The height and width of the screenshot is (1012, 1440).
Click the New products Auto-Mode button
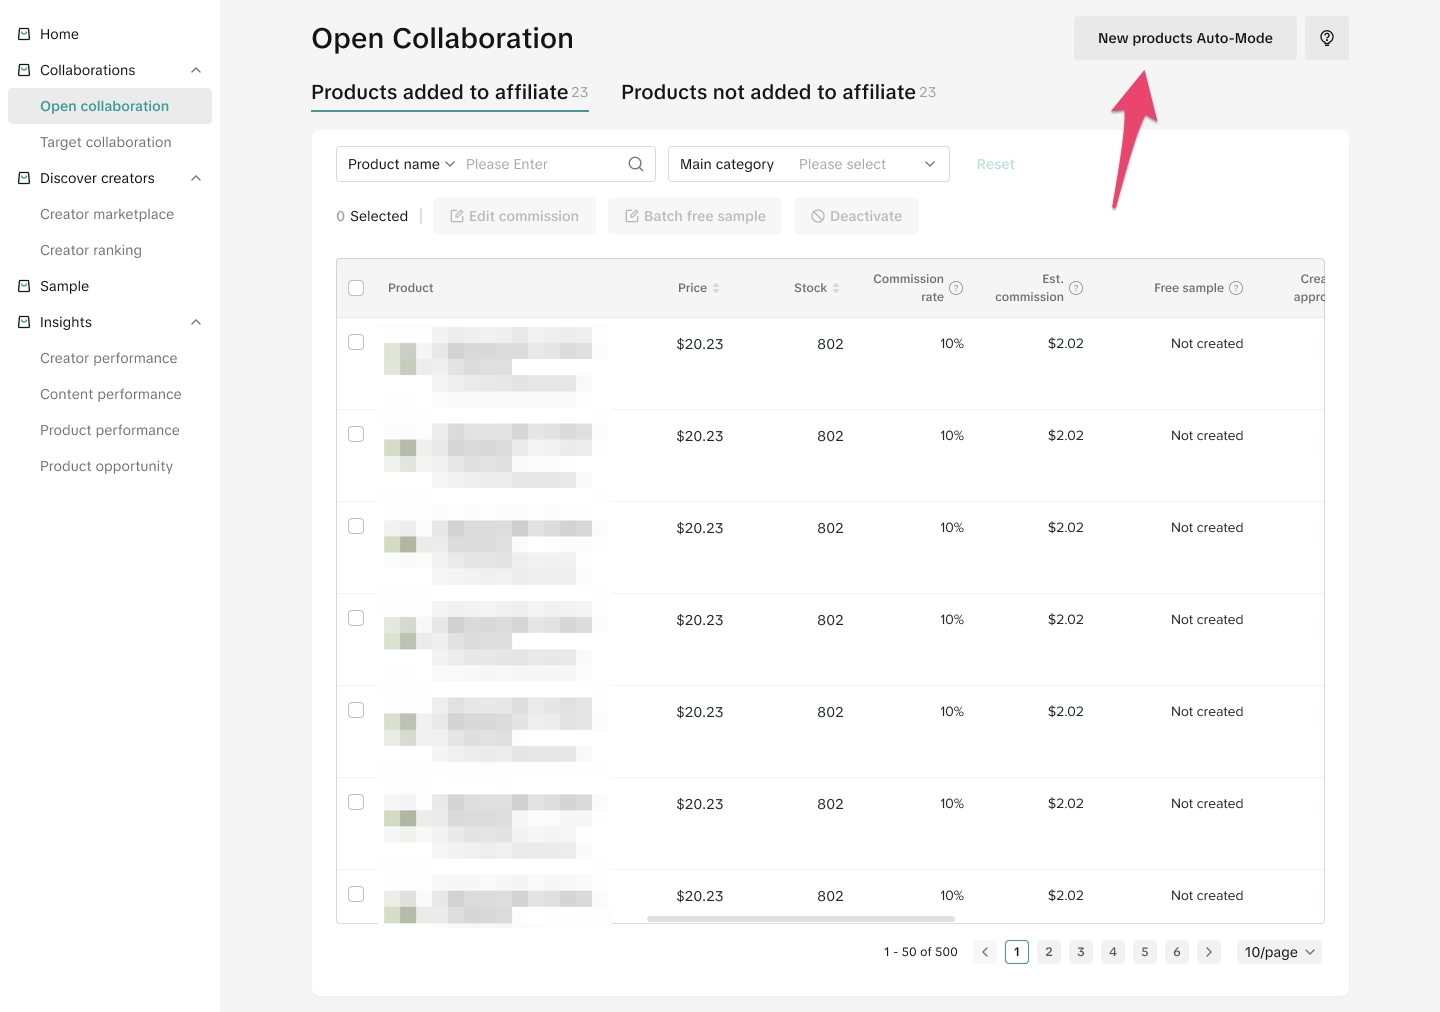(x=1185, y=38)
